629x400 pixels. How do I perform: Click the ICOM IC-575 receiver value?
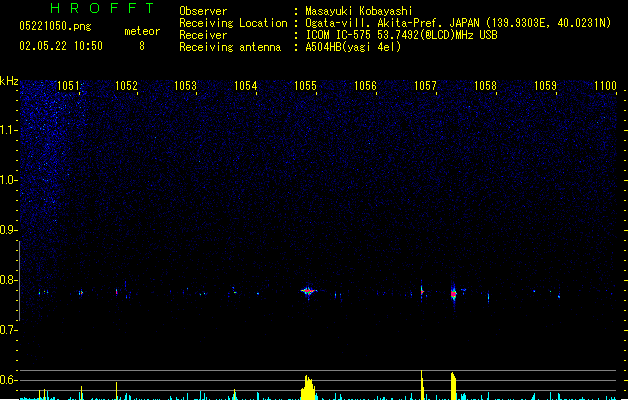(x=402, y=35)
